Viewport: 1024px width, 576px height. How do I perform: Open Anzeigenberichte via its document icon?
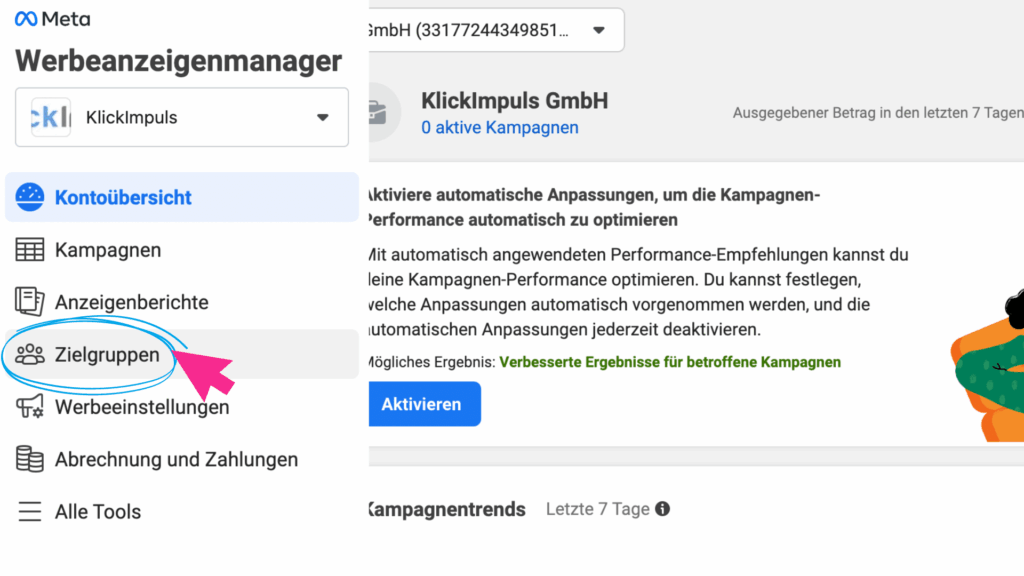click(30, 301)
